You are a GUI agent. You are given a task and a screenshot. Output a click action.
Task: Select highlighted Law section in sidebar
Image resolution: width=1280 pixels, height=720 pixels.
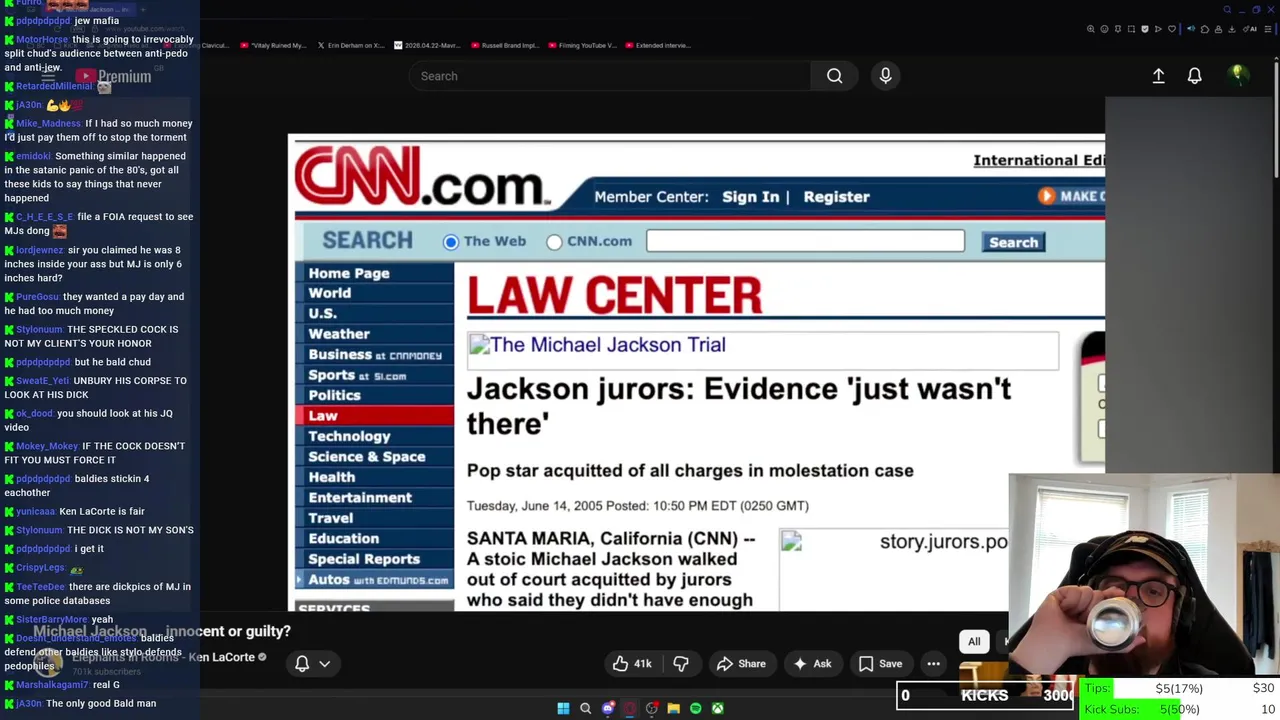tap(375, 415)
